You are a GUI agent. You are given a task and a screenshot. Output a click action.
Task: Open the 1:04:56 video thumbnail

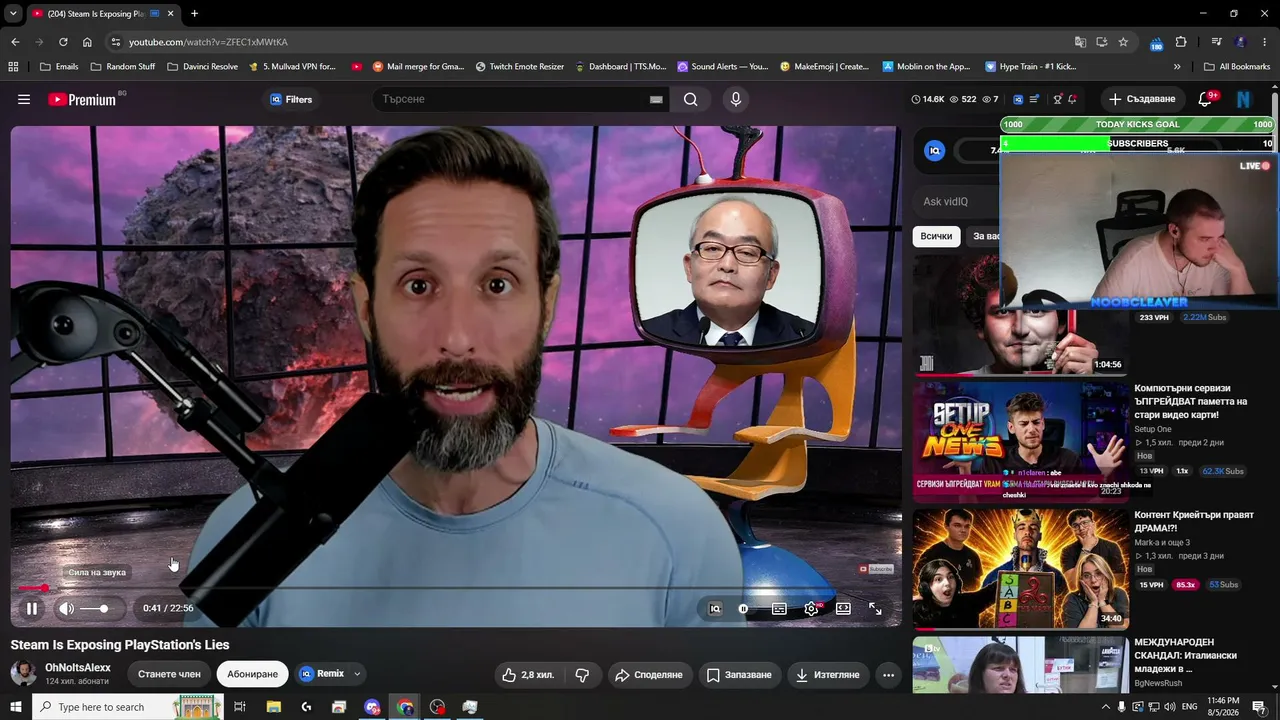[1020, 314]
